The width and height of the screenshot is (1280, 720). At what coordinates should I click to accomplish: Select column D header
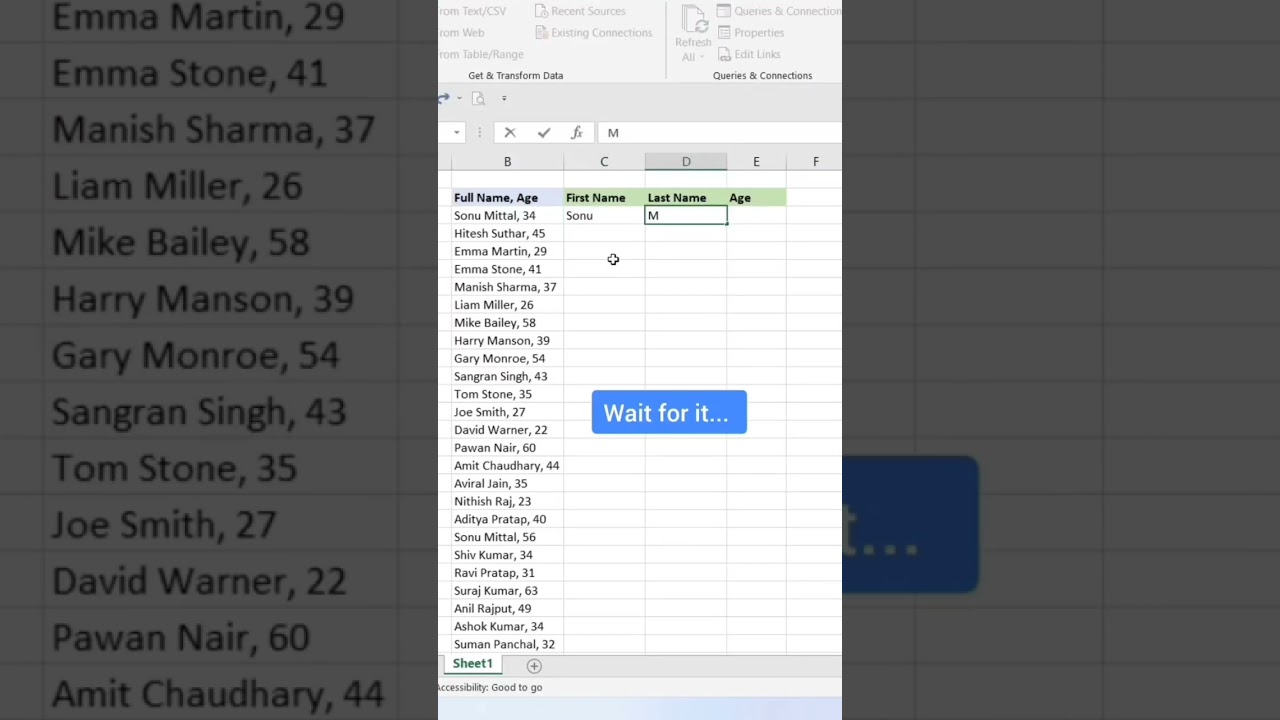[686, 162]
